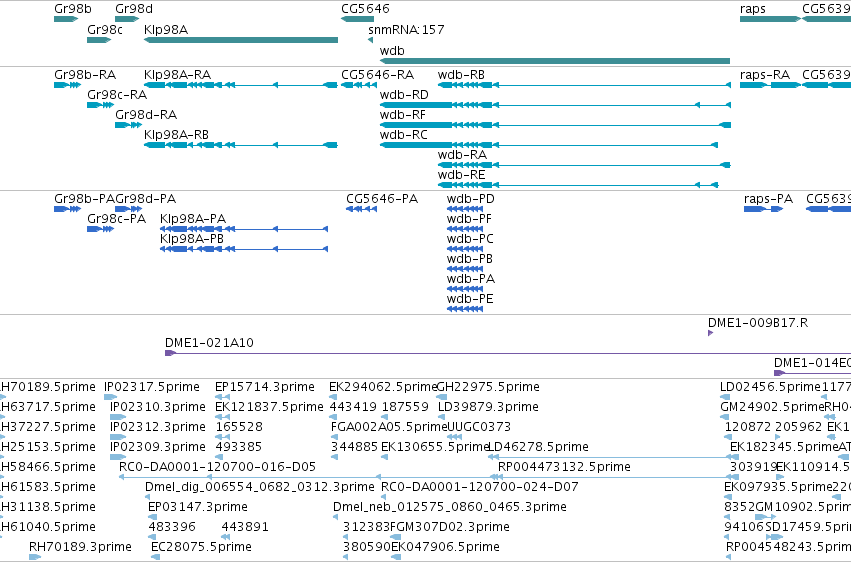The height and width of the screenshot is (562, 851).
Task: Select the snmRNA:157 feature label
Action: 406,29
